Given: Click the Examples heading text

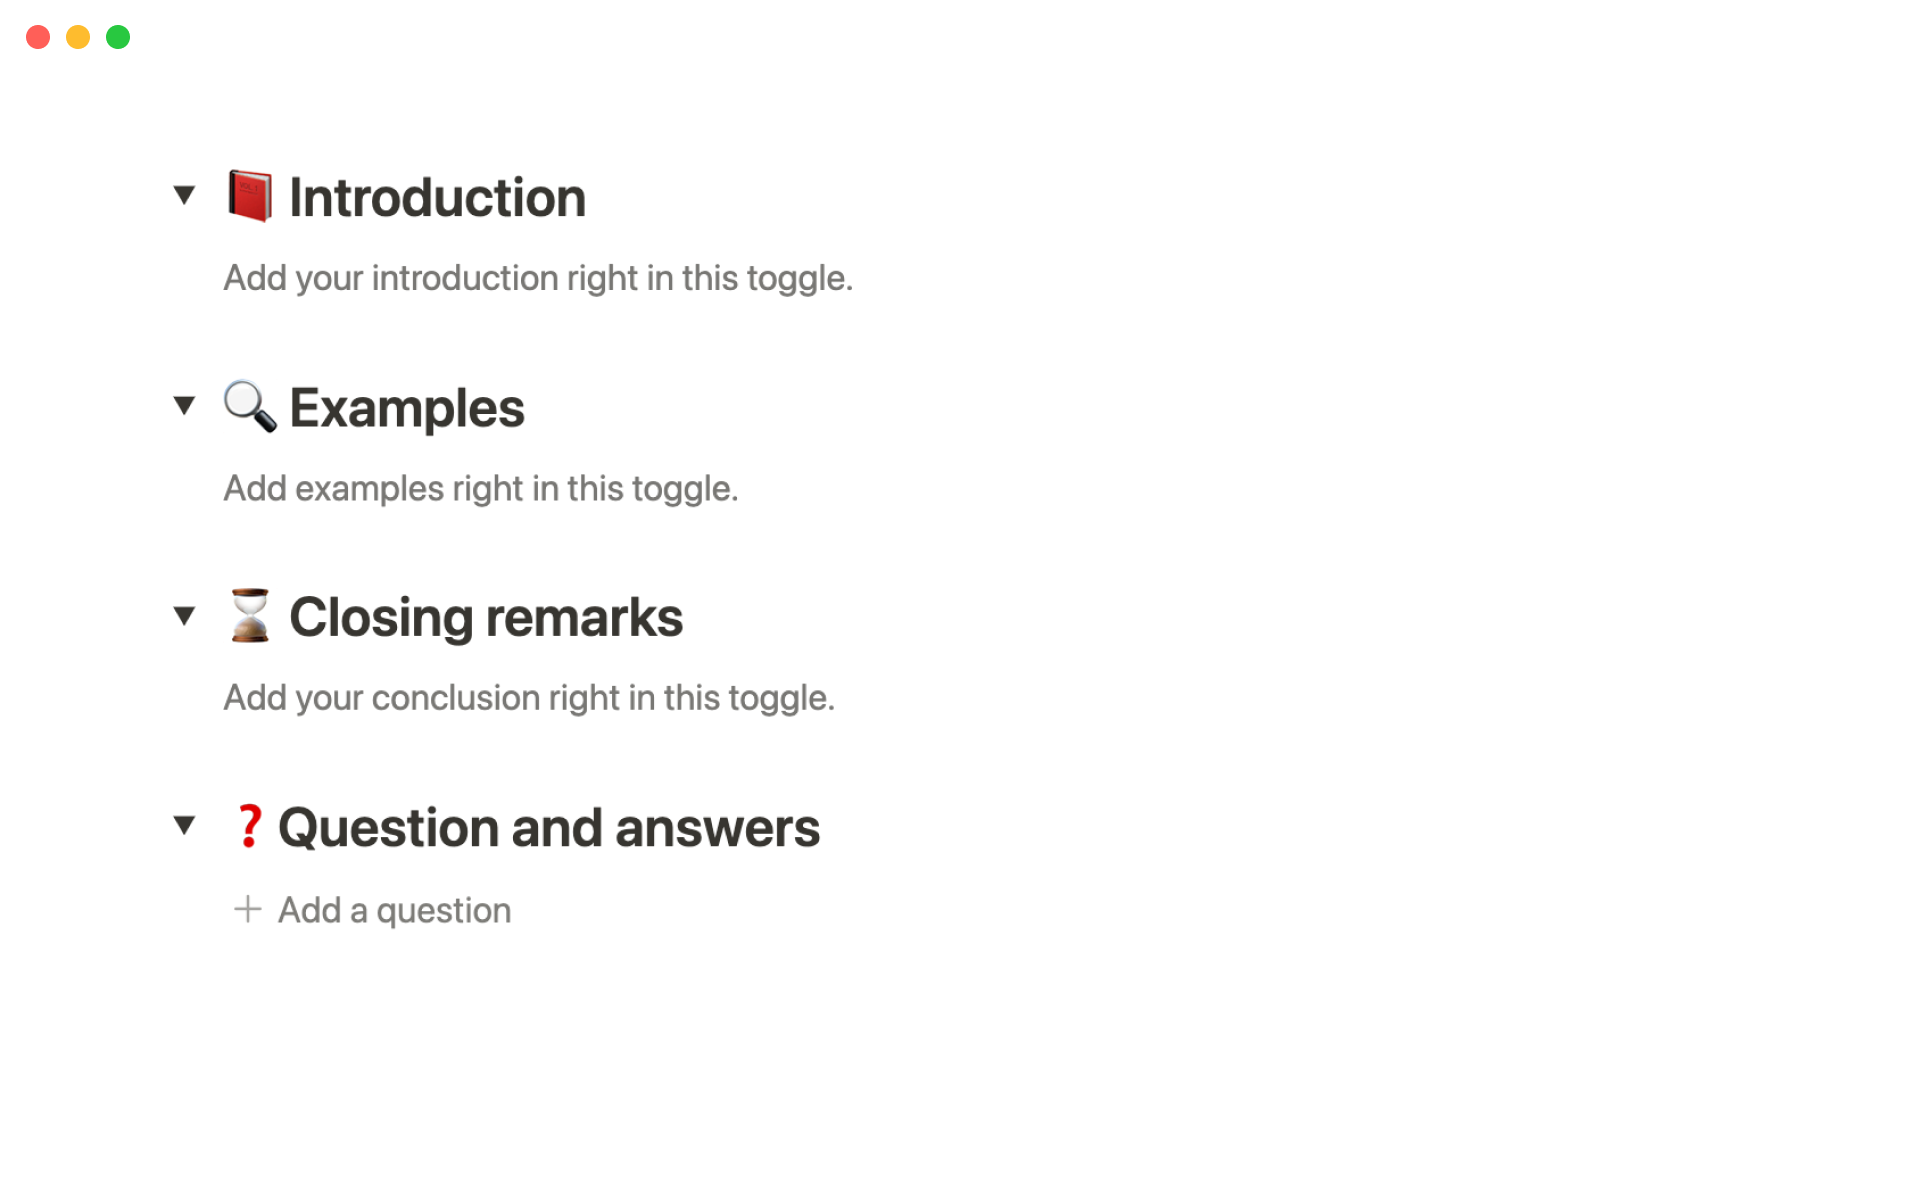Looking at the screenshot, I should click(x=406, y=408).
